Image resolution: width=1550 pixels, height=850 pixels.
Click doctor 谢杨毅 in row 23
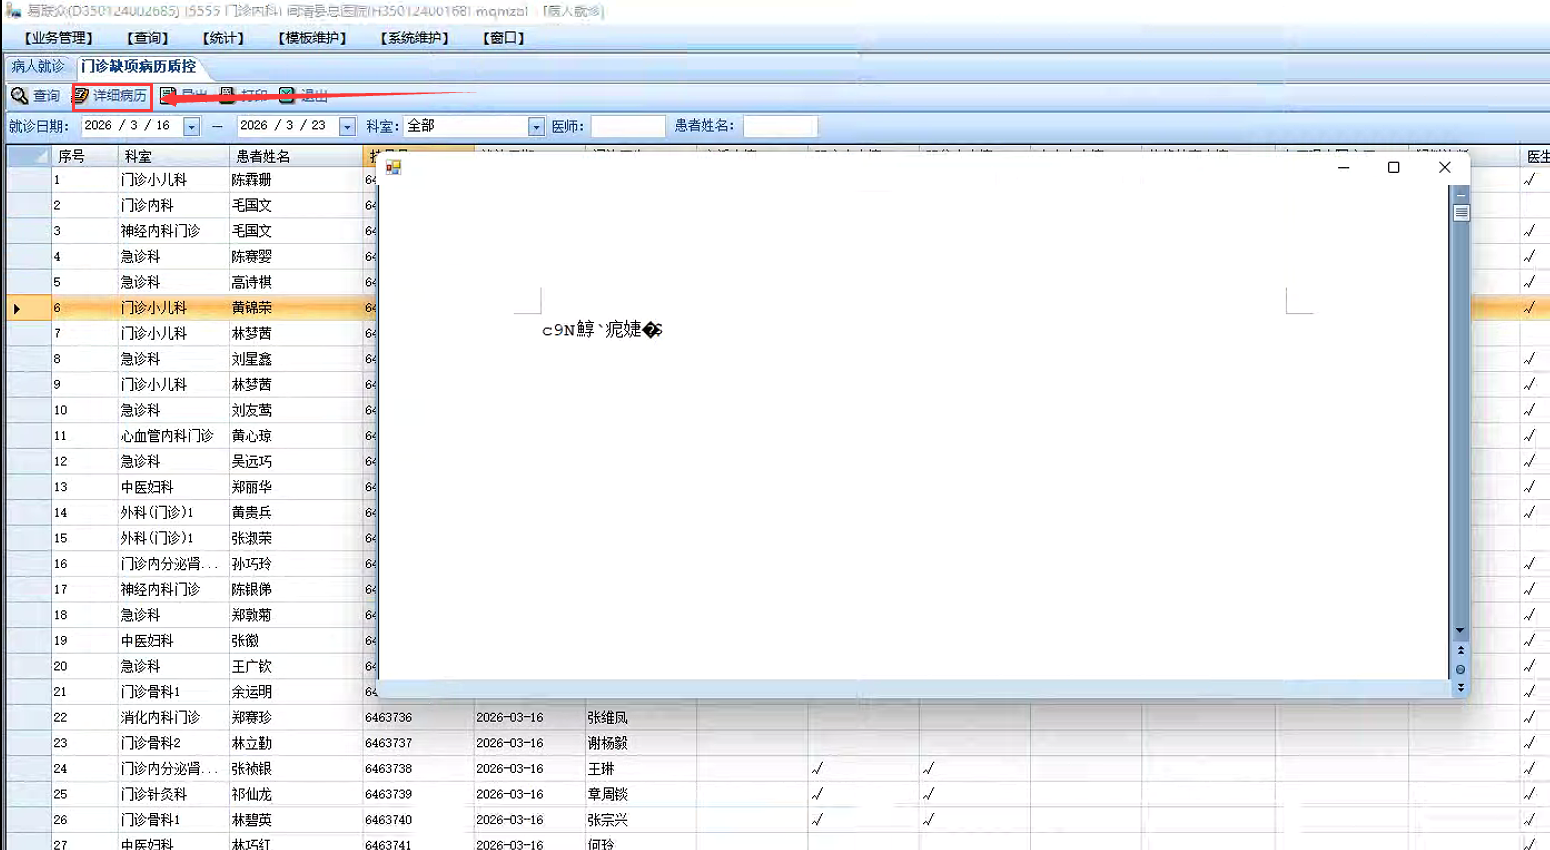tap(608, 744)
